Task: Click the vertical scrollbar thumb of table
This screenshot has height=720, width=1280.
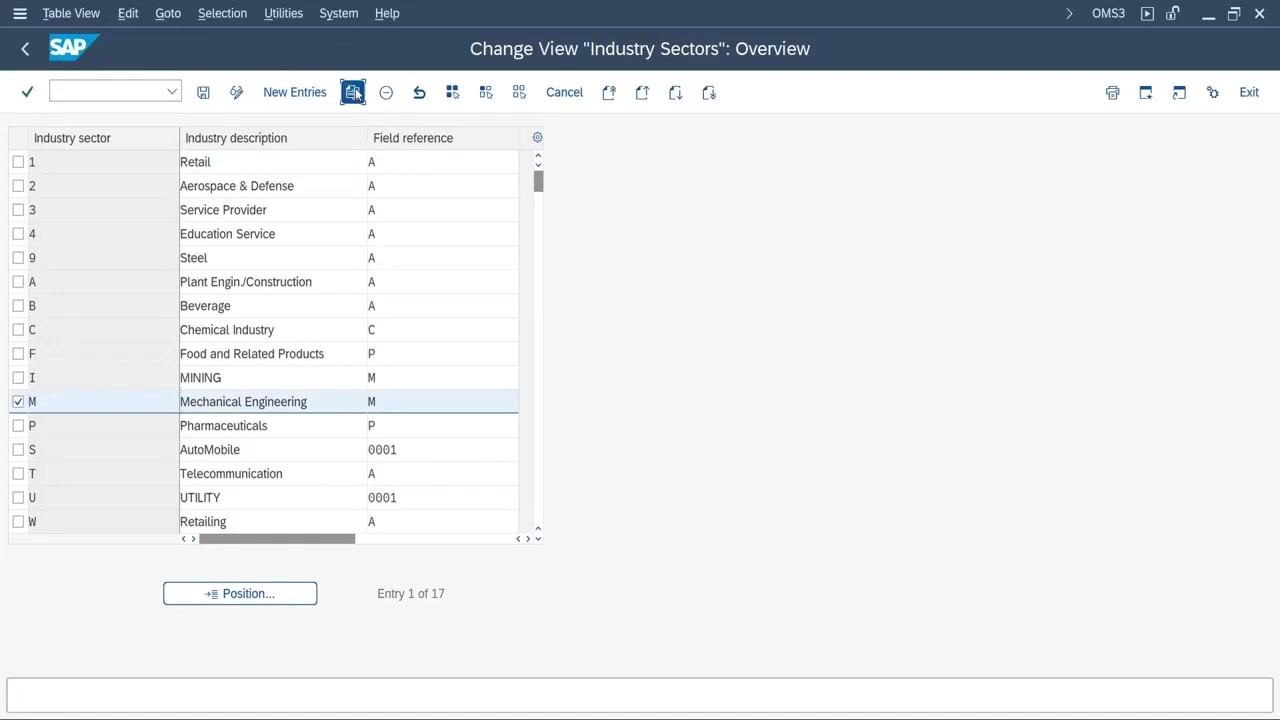Action: tap(538, 181)
